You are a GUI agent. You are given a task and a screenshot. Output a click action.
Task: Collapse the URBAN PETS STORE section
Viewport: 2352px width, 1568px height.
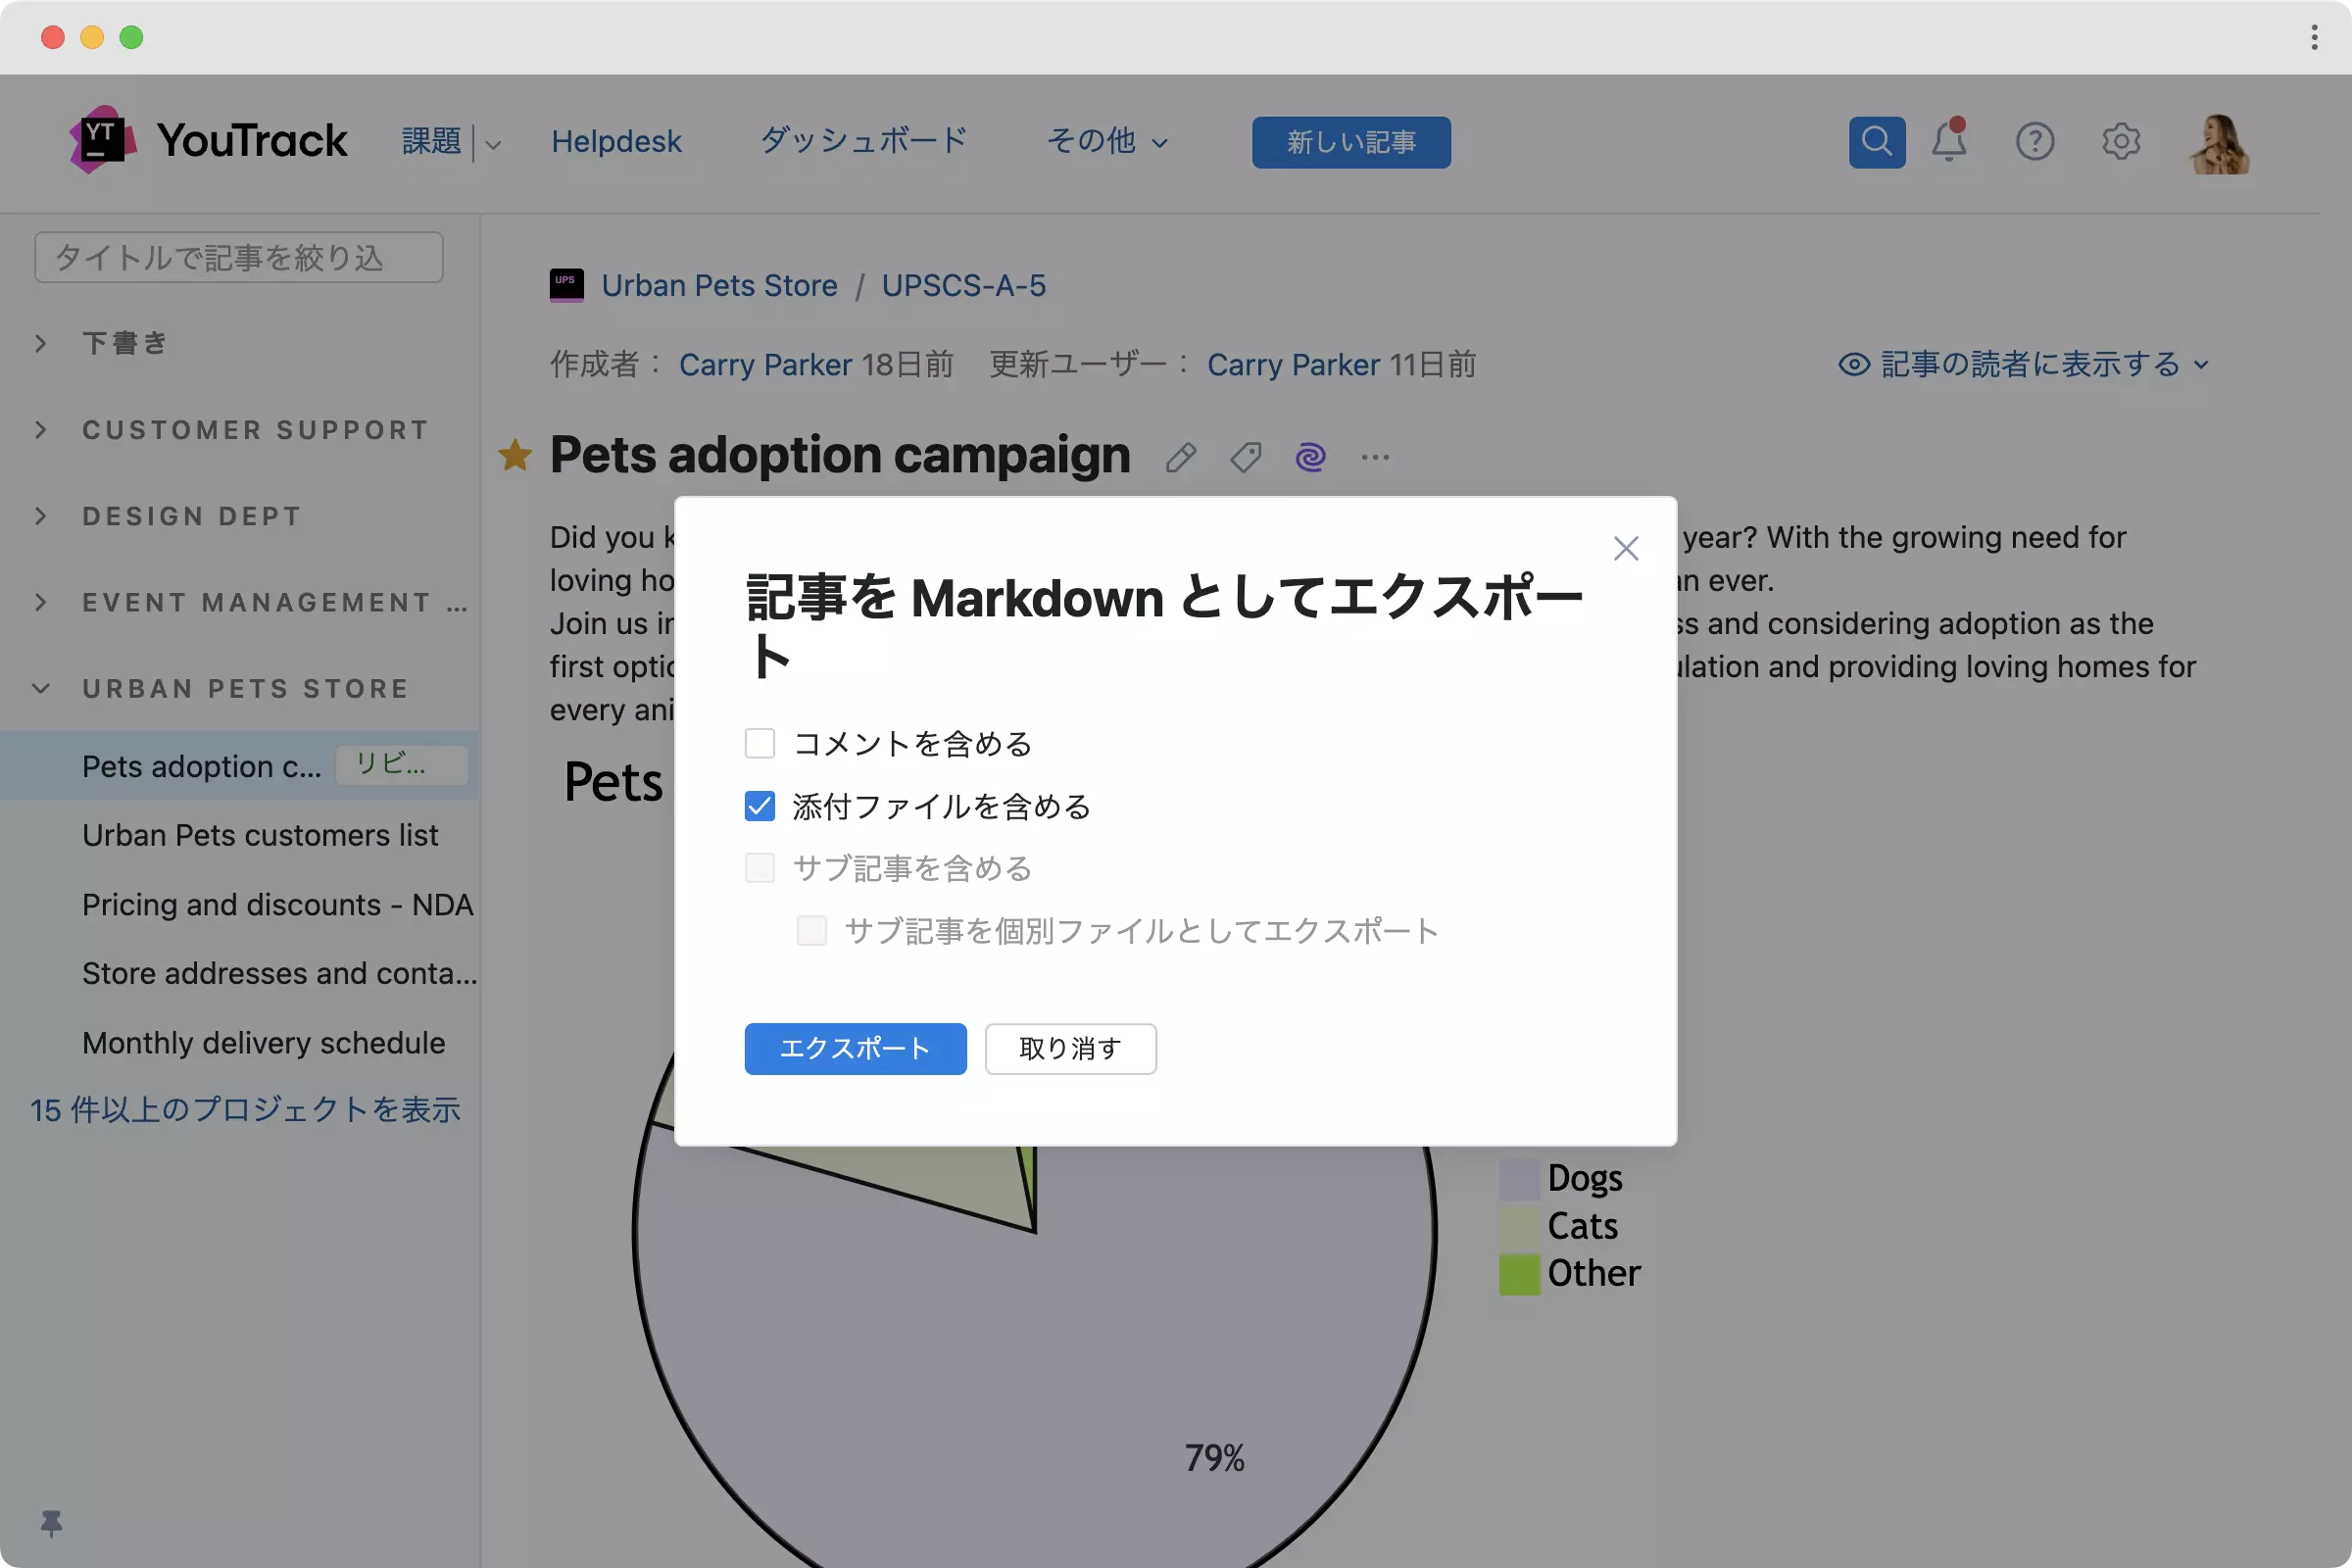tap(41, 689)
